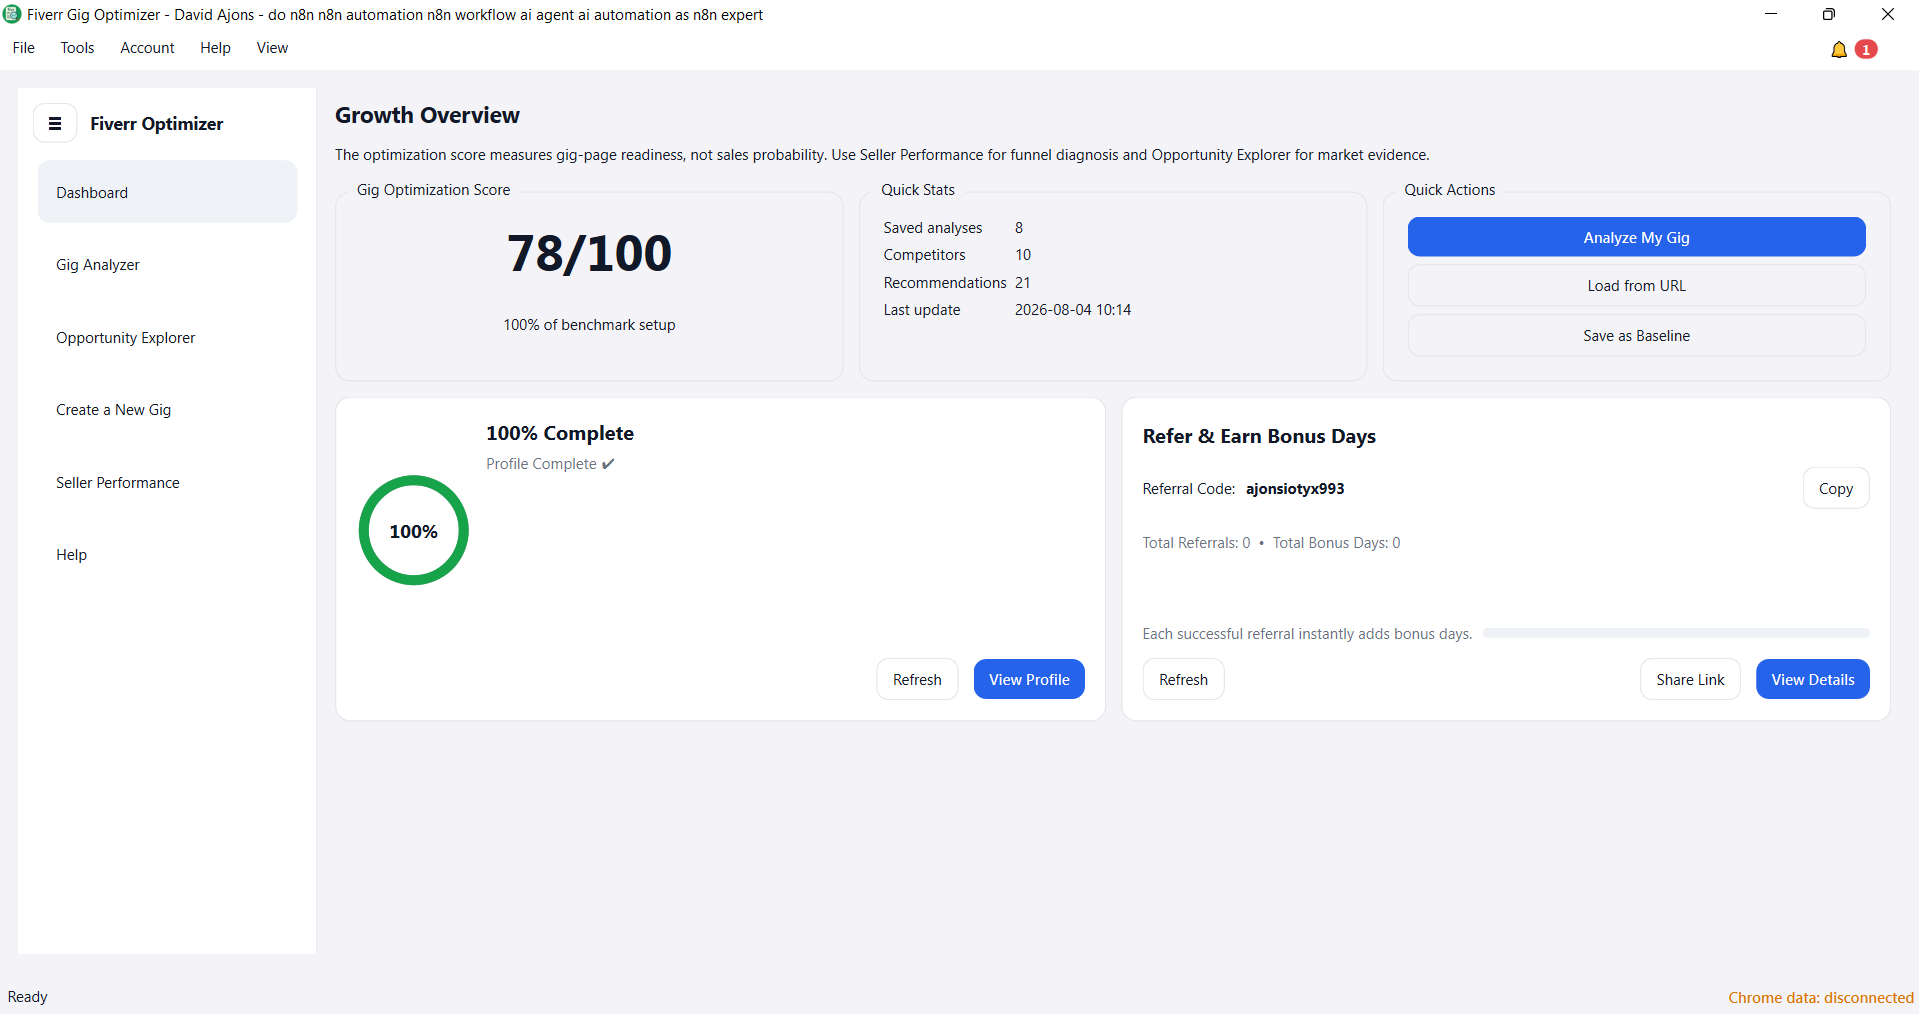
Task: Click the Referral Code: label
Action: tap(1189, 489)
